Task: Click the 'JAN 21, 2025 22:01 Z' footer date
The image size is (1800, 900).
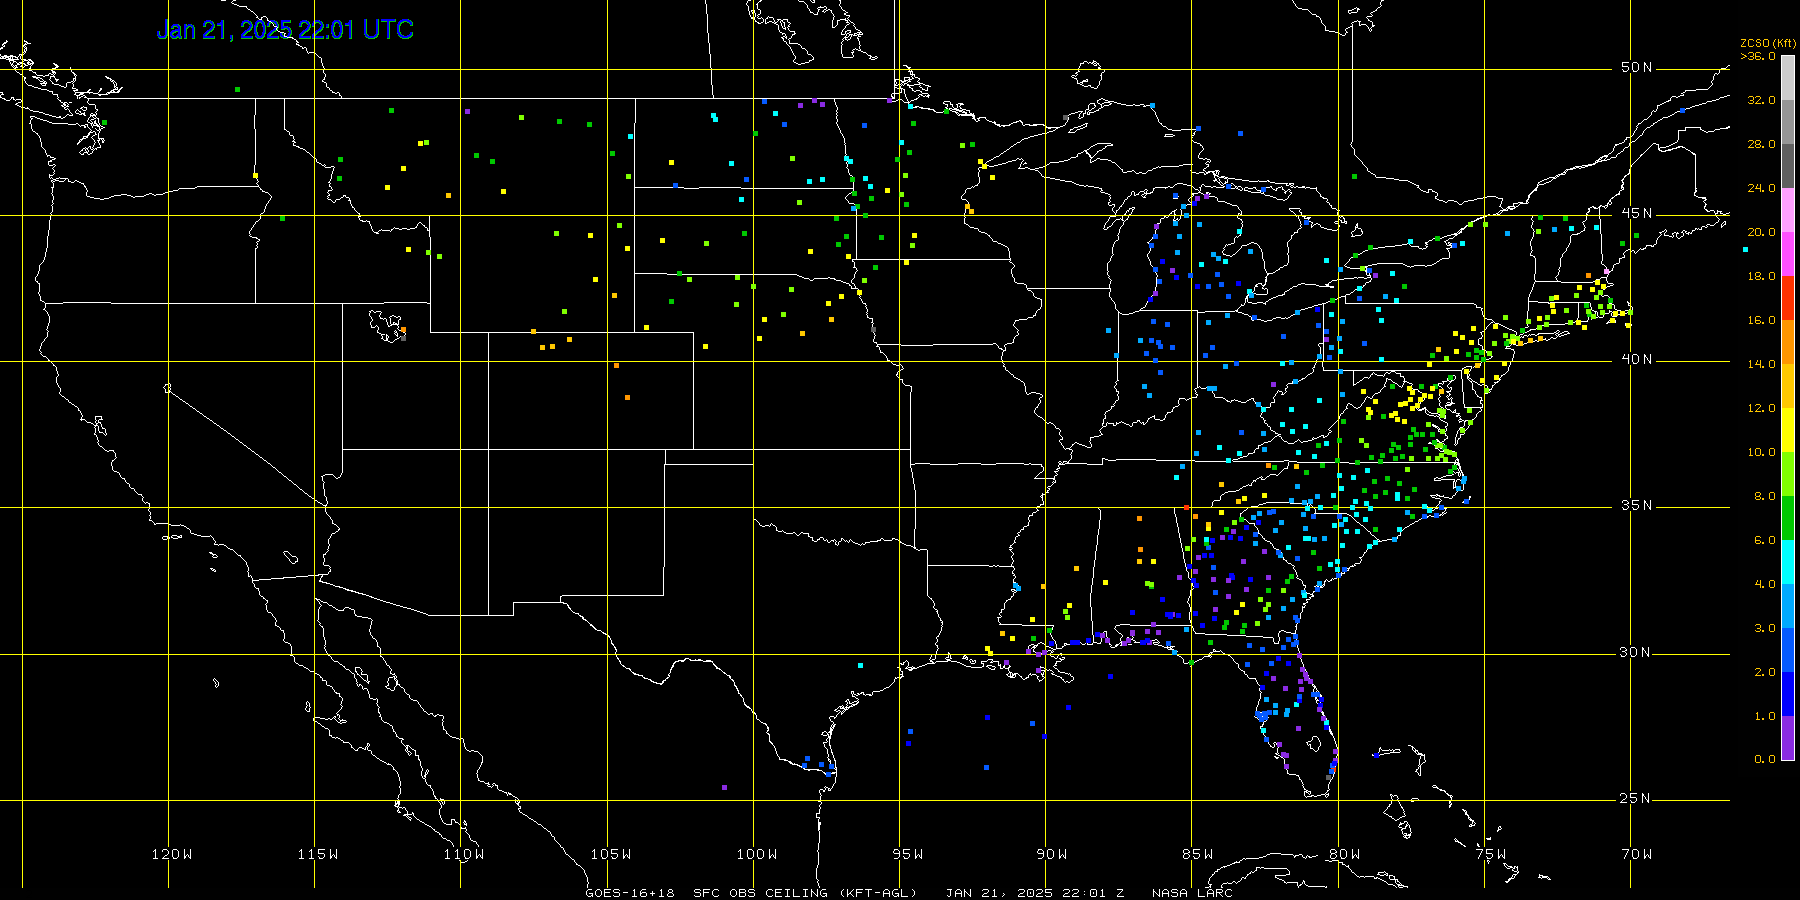Action: click(x=1035, y=893)
